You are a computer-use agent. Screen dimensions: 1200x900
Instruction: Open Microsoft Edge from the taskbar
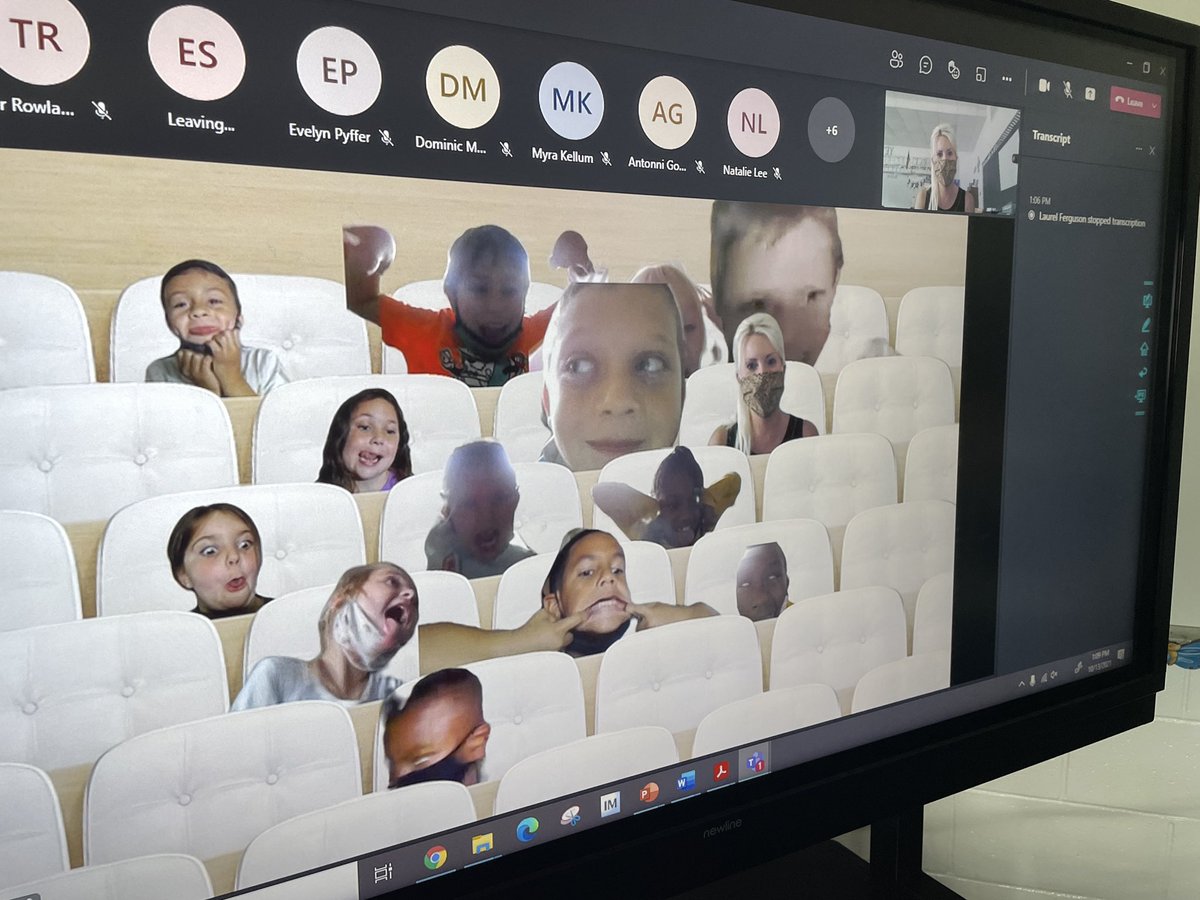click(527, 828)
